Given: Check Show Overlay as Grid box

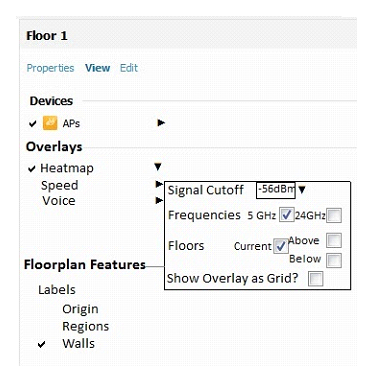Looking at the screenshot, I should click(315, 279).
